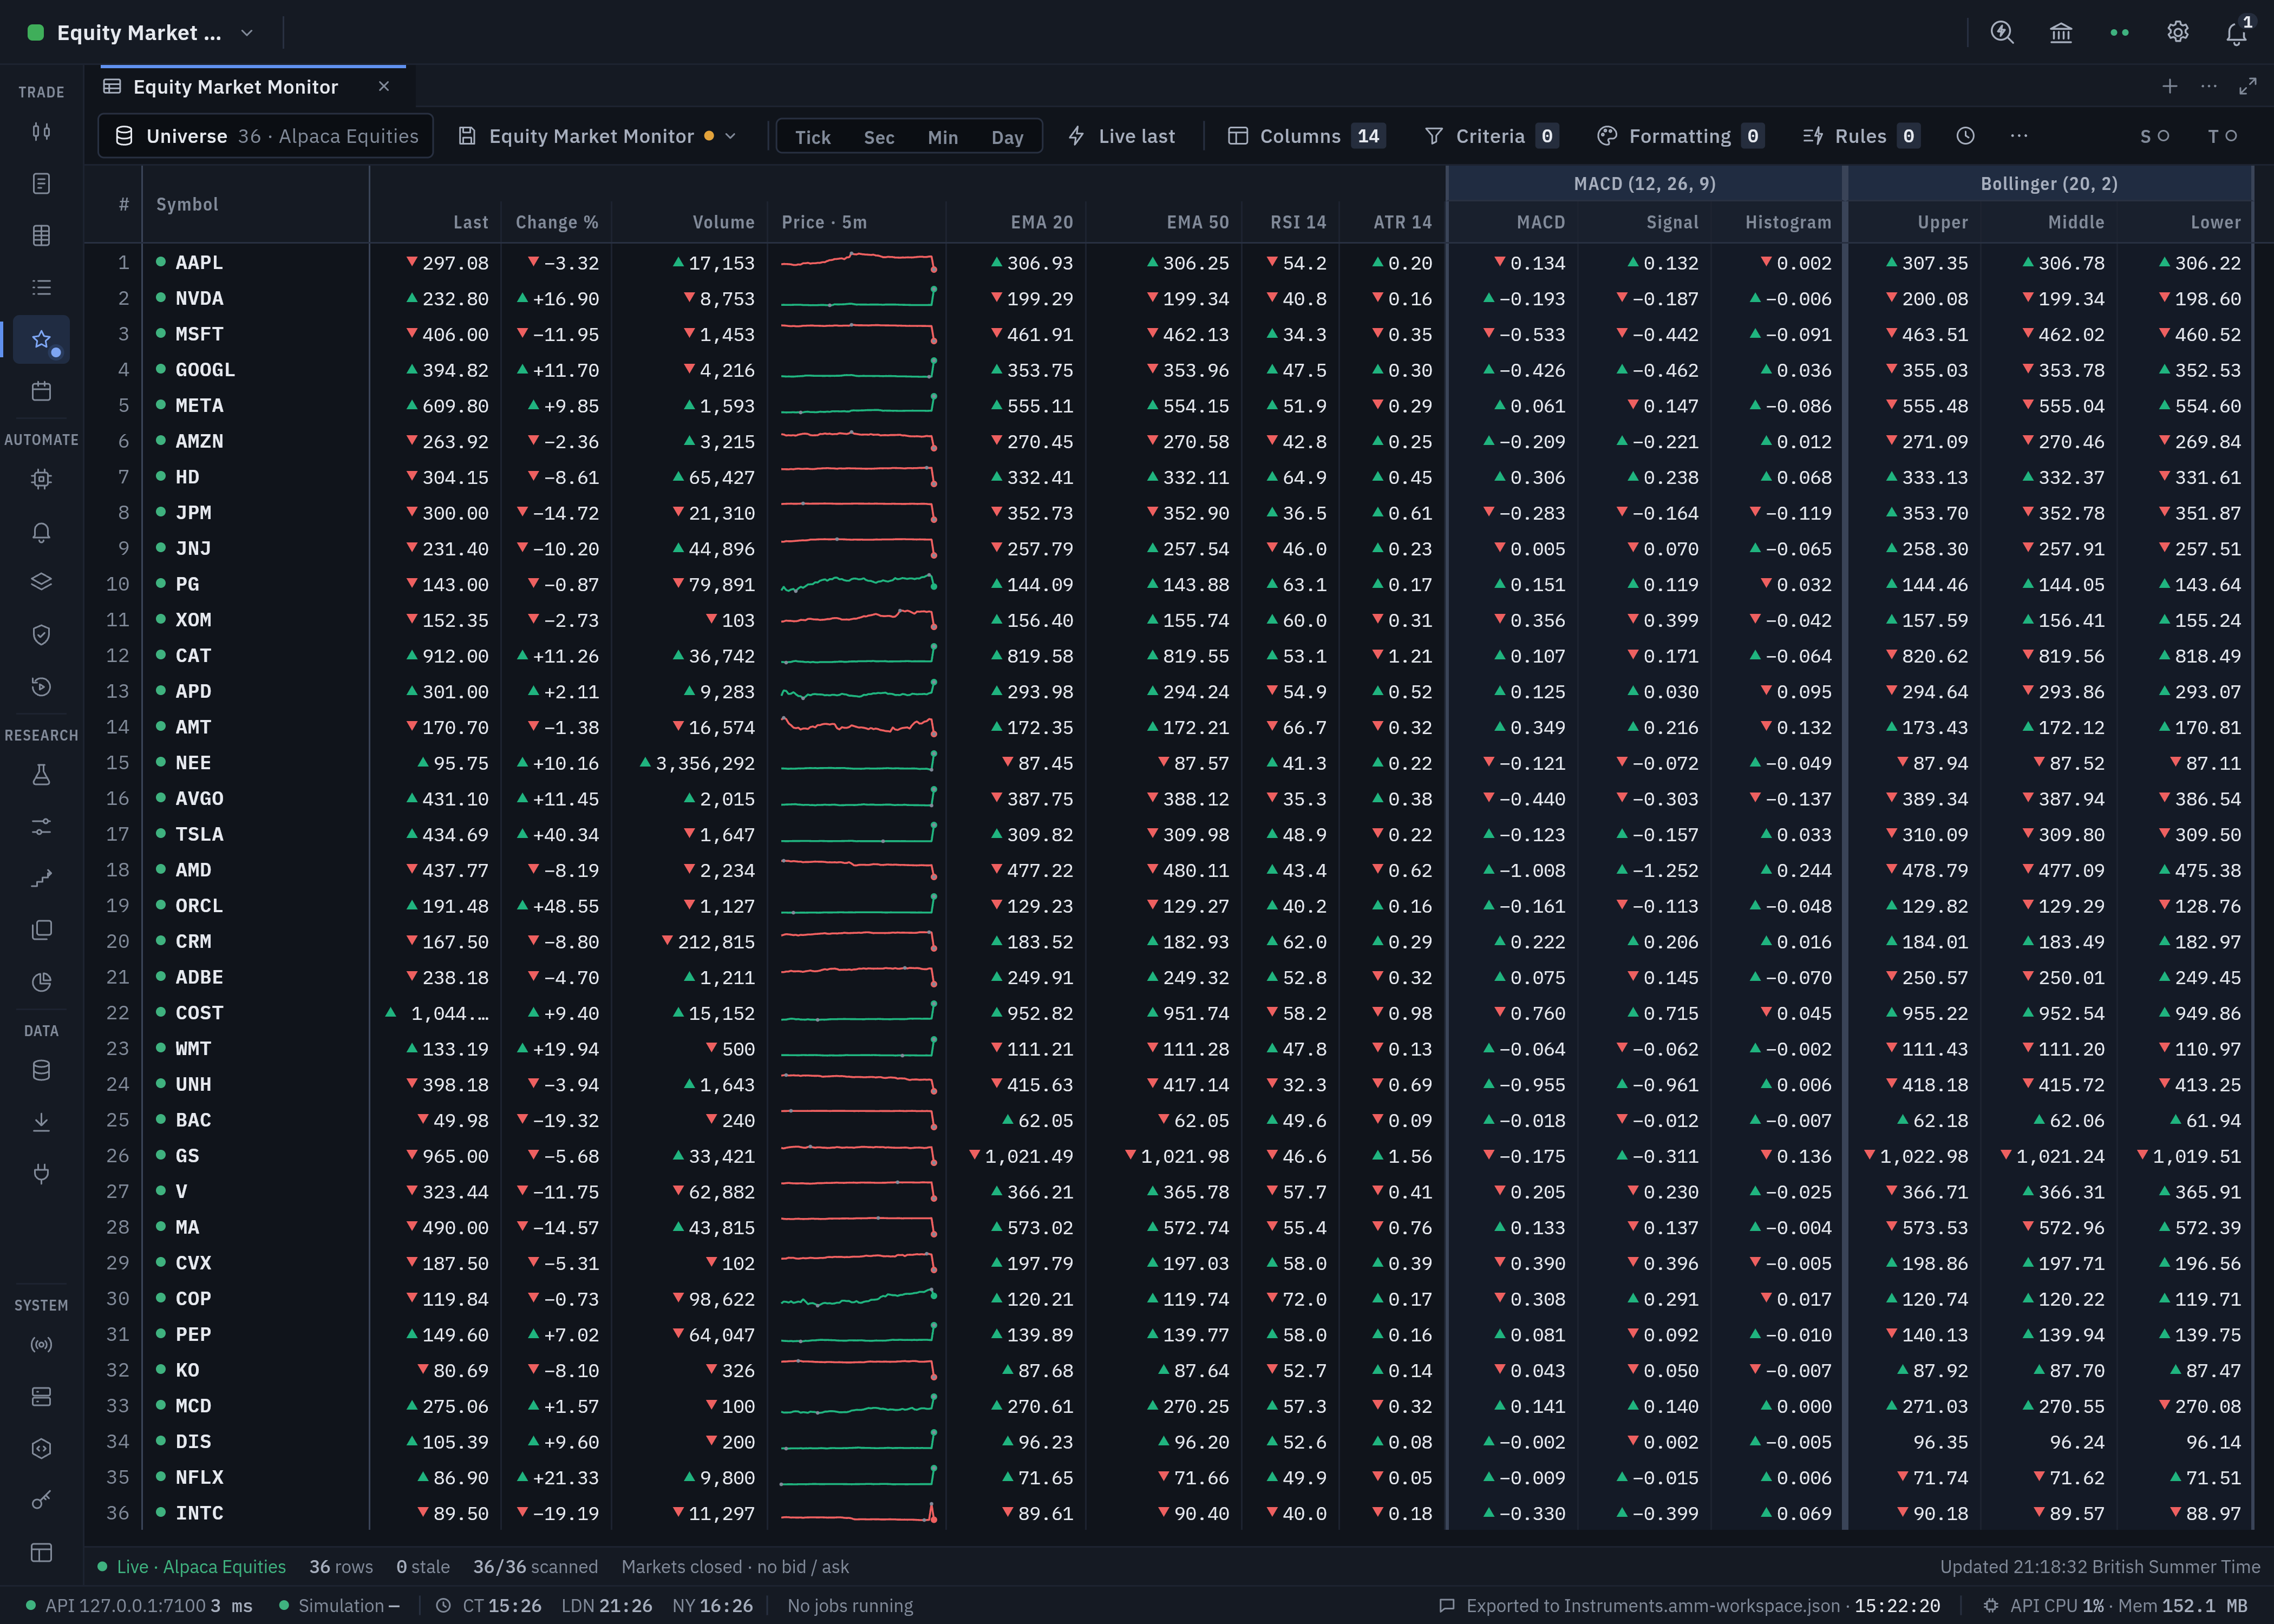Screen dimensions: 2274x1624
Task: Close the Equity Market Monitor tab
Action: click(x=384, y=87)
